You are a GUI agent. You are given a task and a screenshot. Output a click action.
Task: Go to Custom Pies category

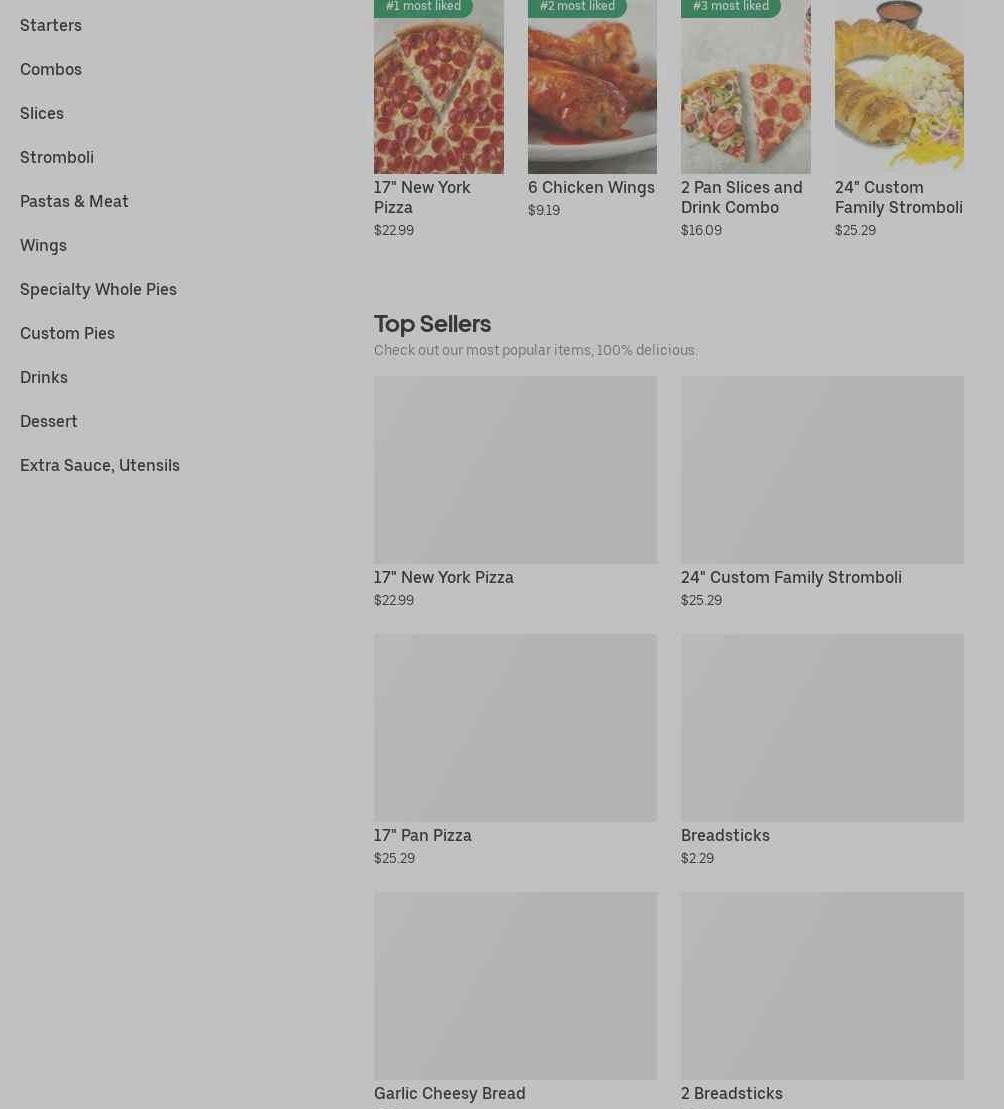pyautogui.click(x=67, y=333)
